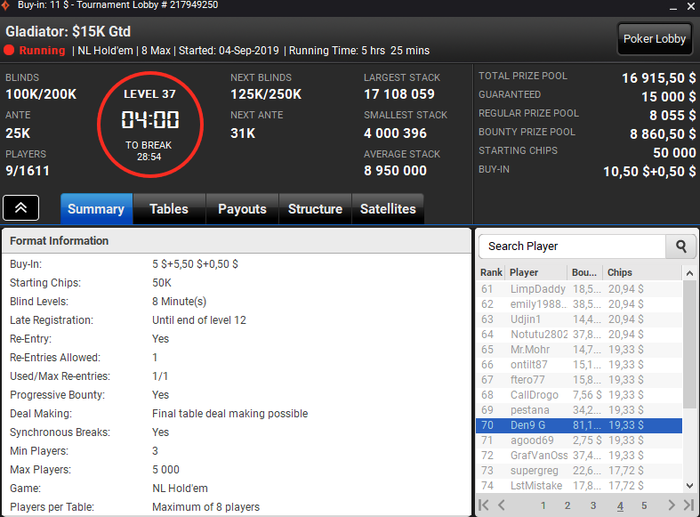This screenshot has width=700, height=517.
Task: Click the partypoker logo in title bar
Action: [x=5, y=5]
